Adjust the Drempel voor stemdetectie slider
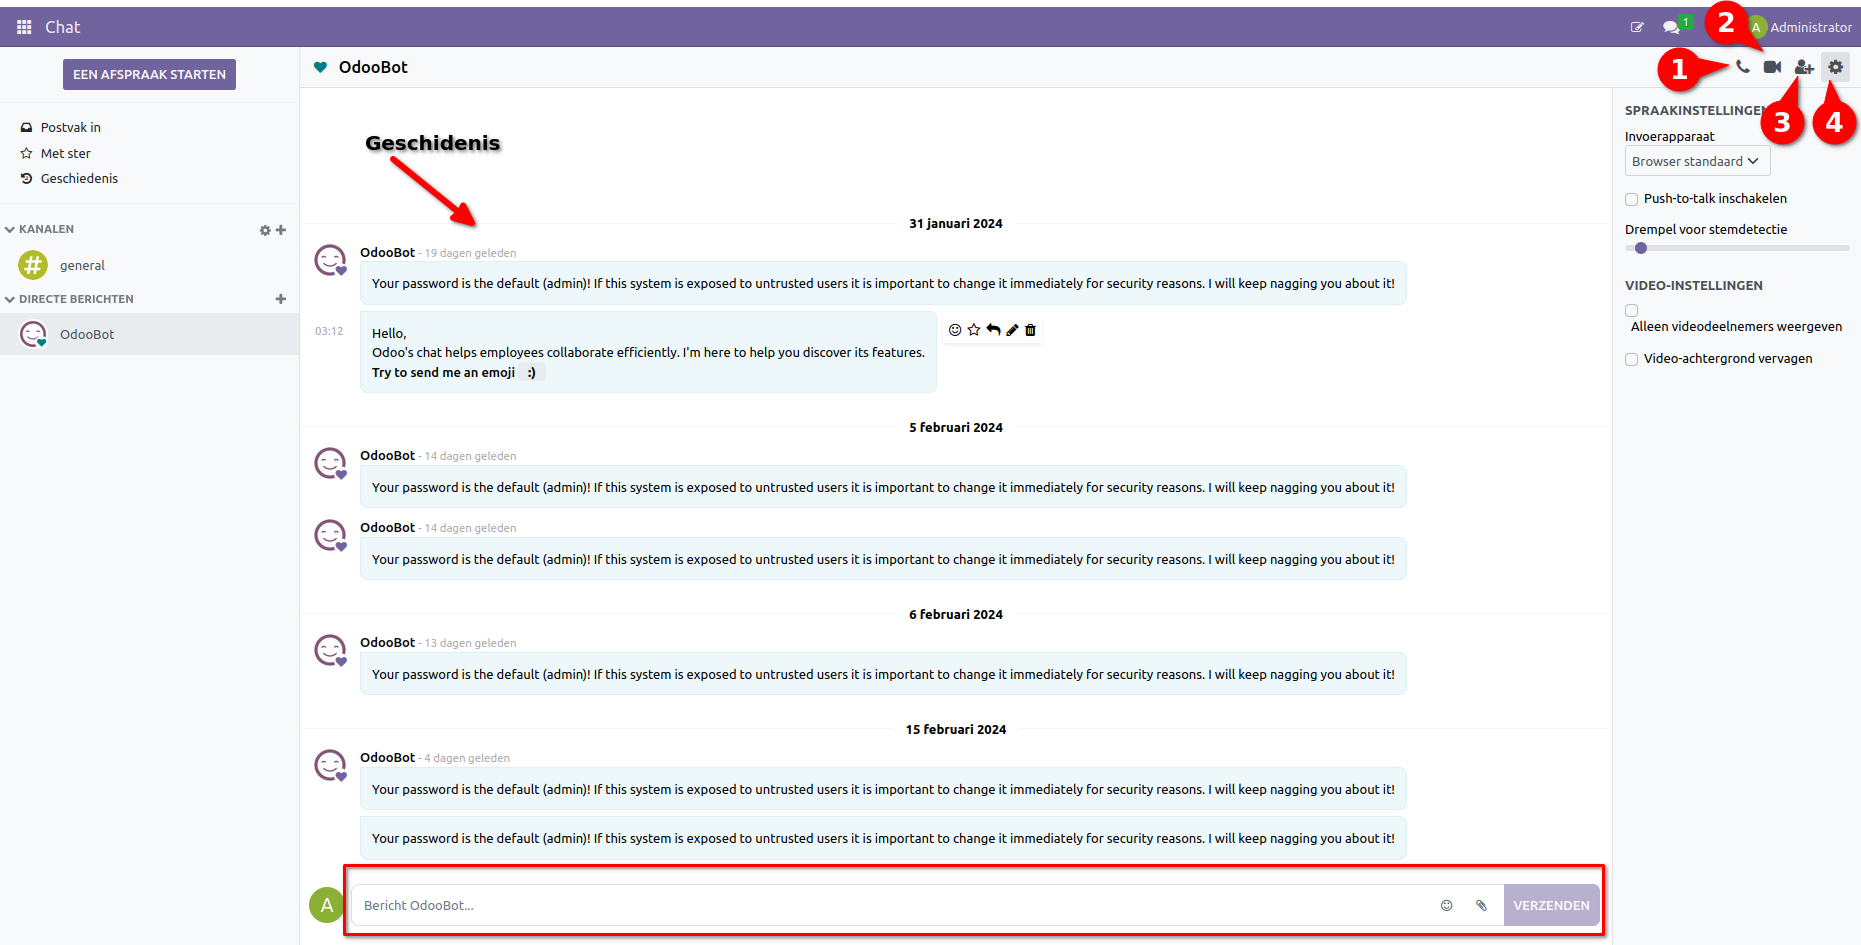1861x945 pixels. (1641, 248)
